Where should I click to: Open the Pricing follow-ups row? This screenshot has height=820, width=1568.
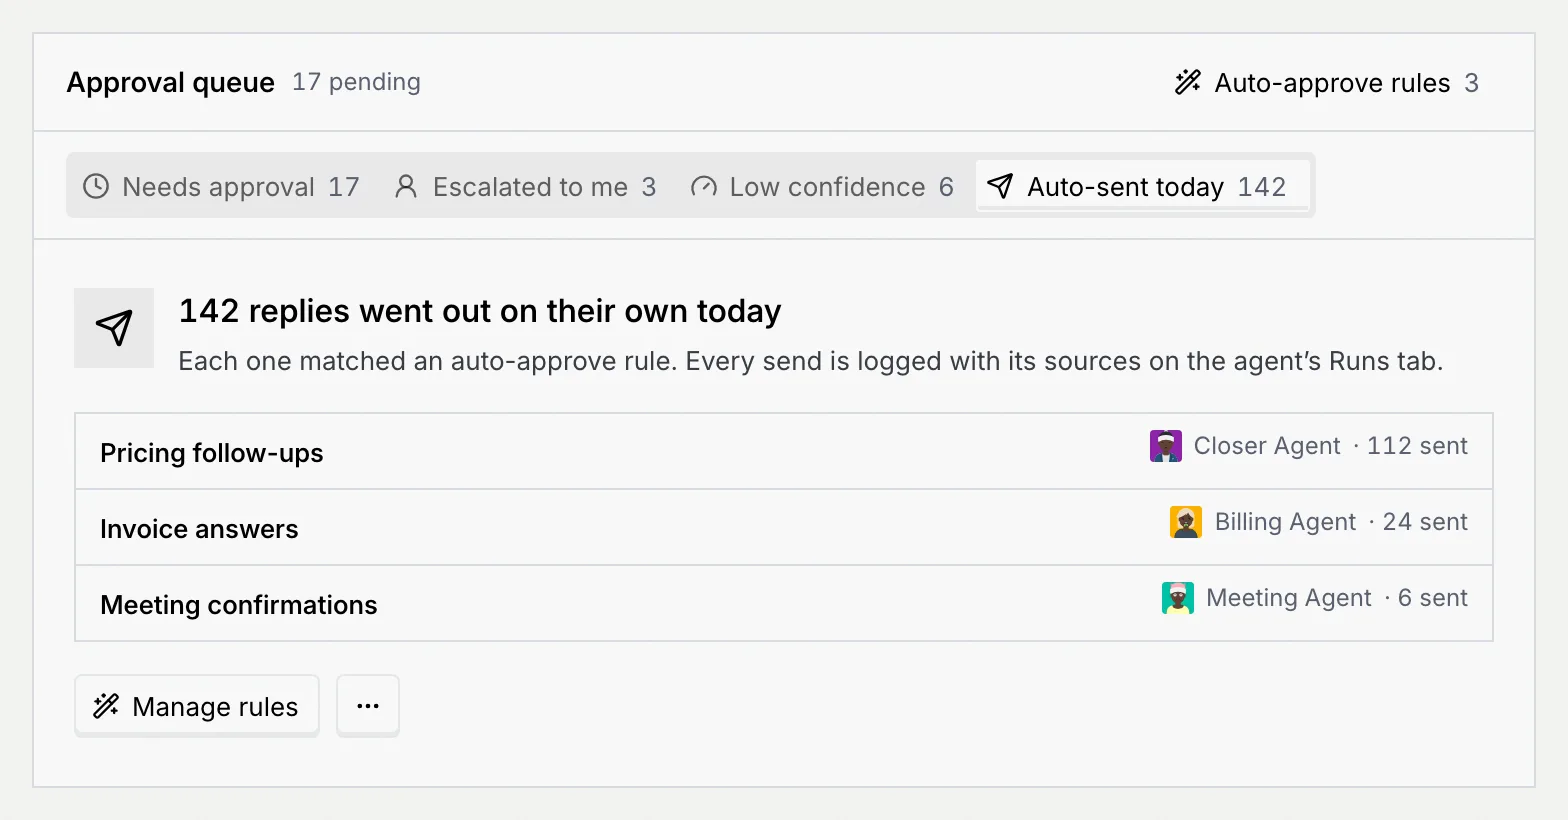[x=784, y=452]
